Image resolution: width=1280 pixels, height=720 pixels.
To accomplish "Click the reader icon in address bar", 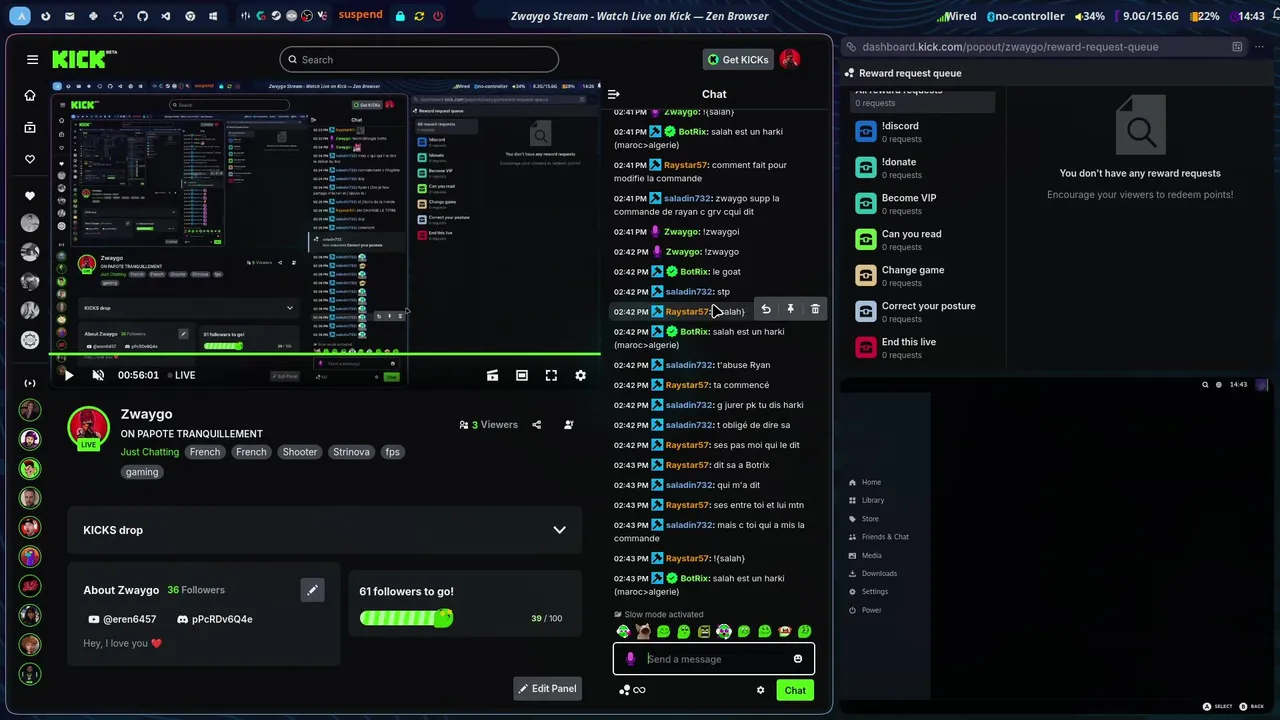I will 1237,47.
